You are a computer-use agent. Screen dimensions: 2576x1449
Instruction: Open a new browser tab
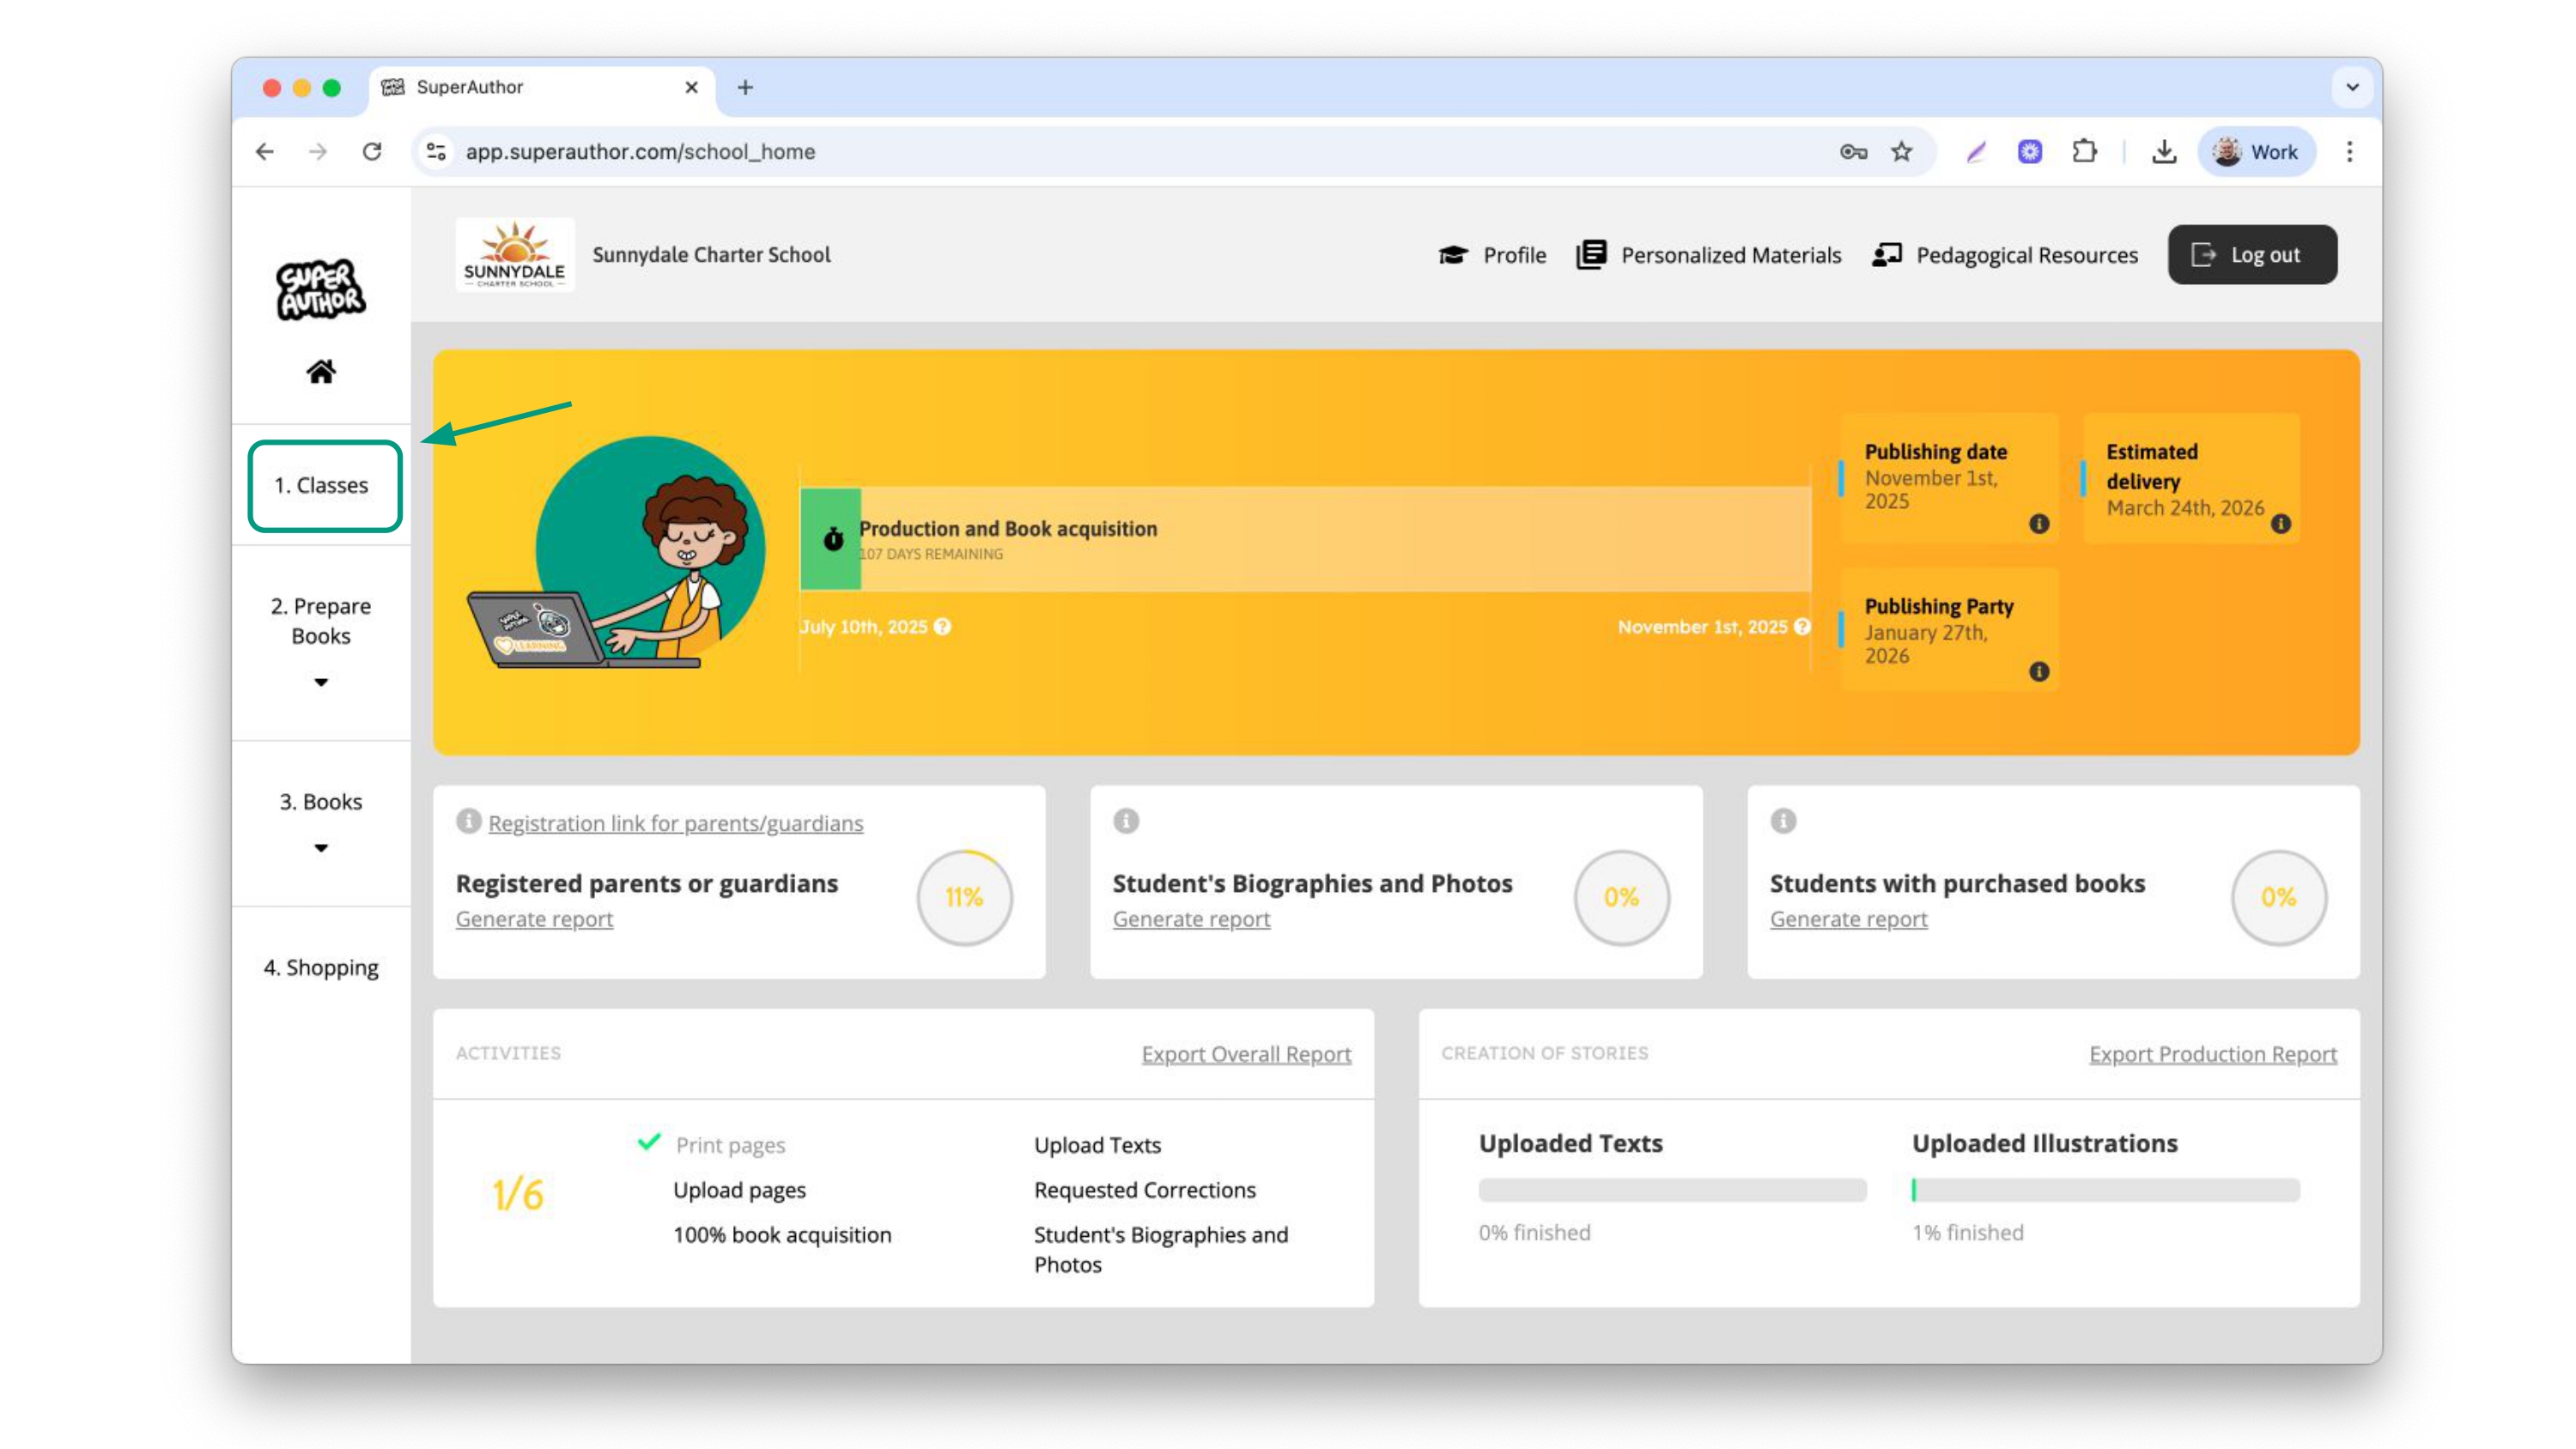click(x=745, y=88)
